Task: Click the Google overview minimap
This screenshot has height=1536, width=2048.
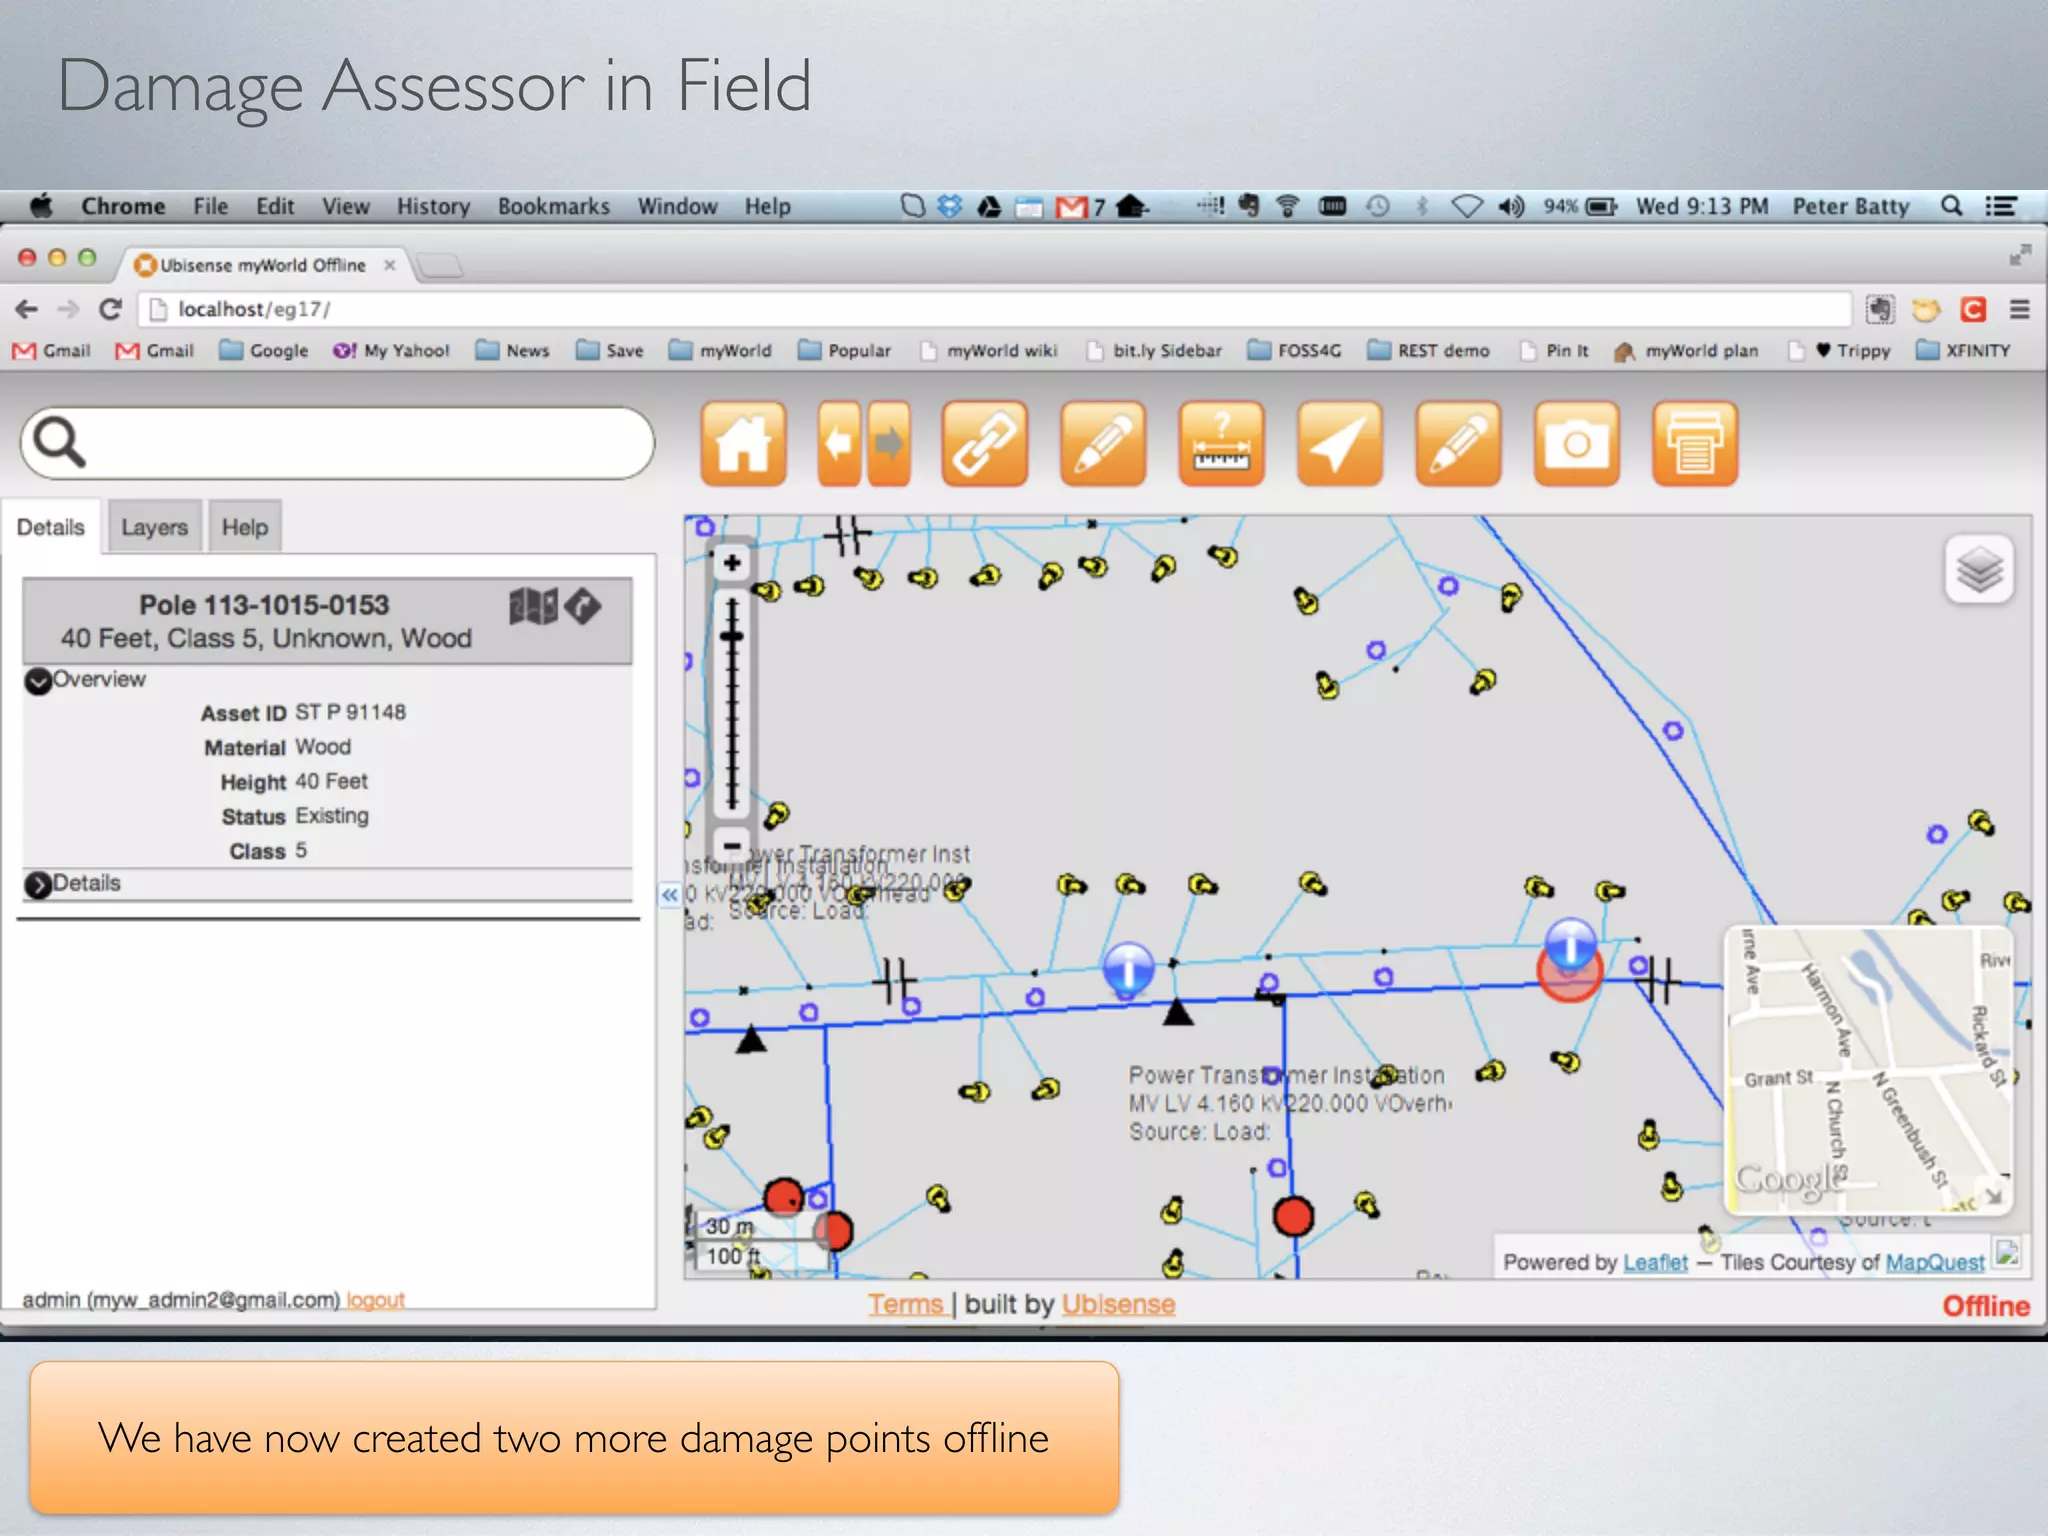Action: point(1869,1070)
